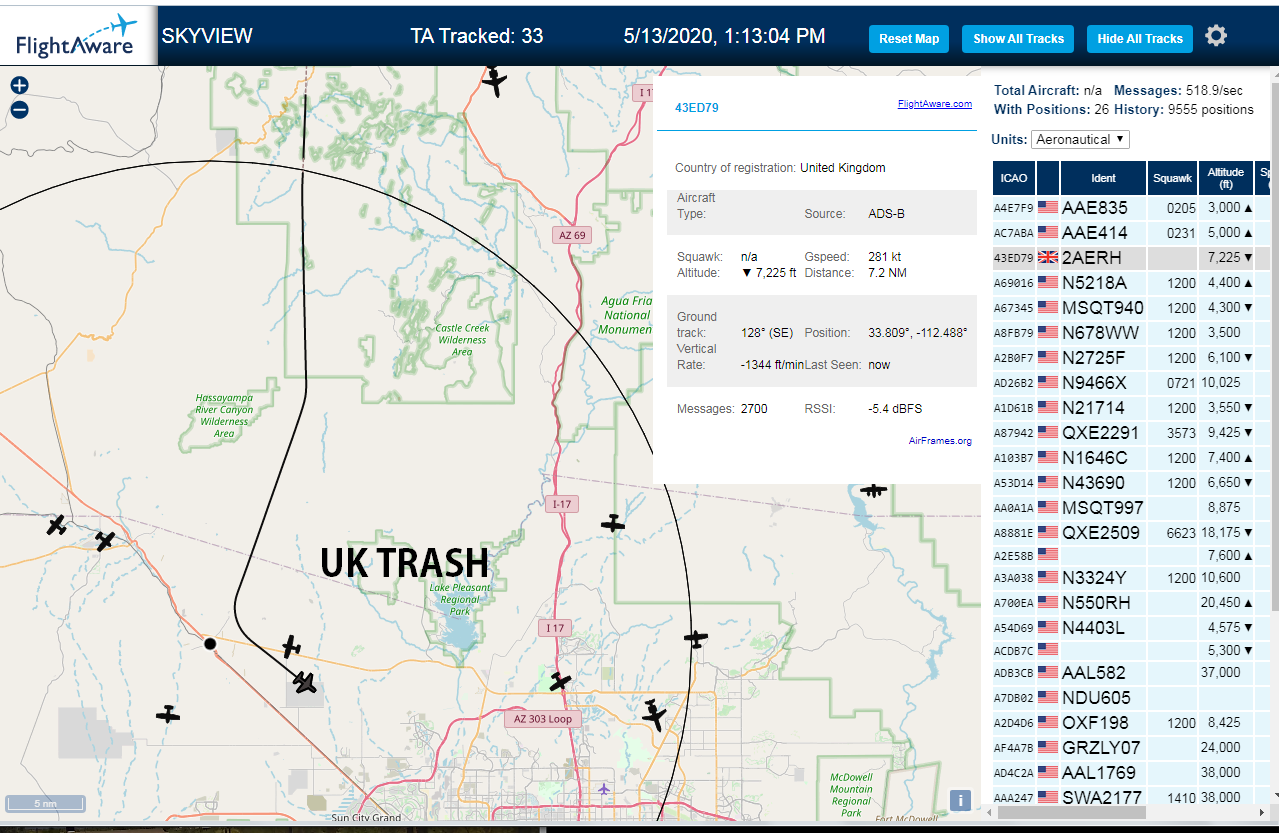The width and height of the screenshot is (1279, 833).
Task: Click the 5 nm map scale bar
Action: tap(46, 803)
